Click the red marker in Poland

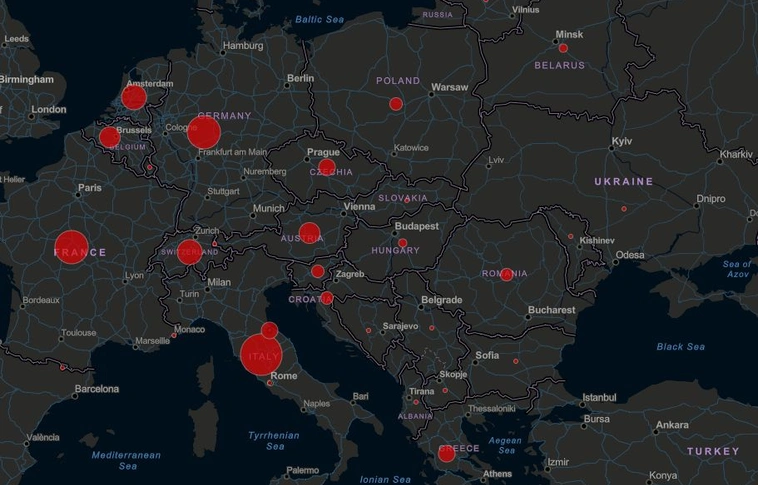396,104
